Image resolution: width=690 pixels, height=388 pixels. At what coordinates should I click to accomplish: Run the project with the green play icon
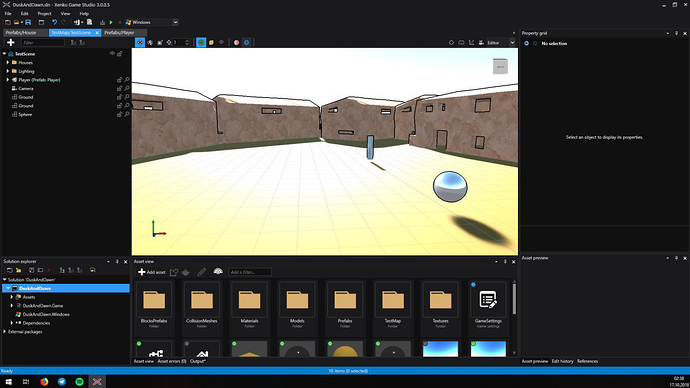point(111,22)
